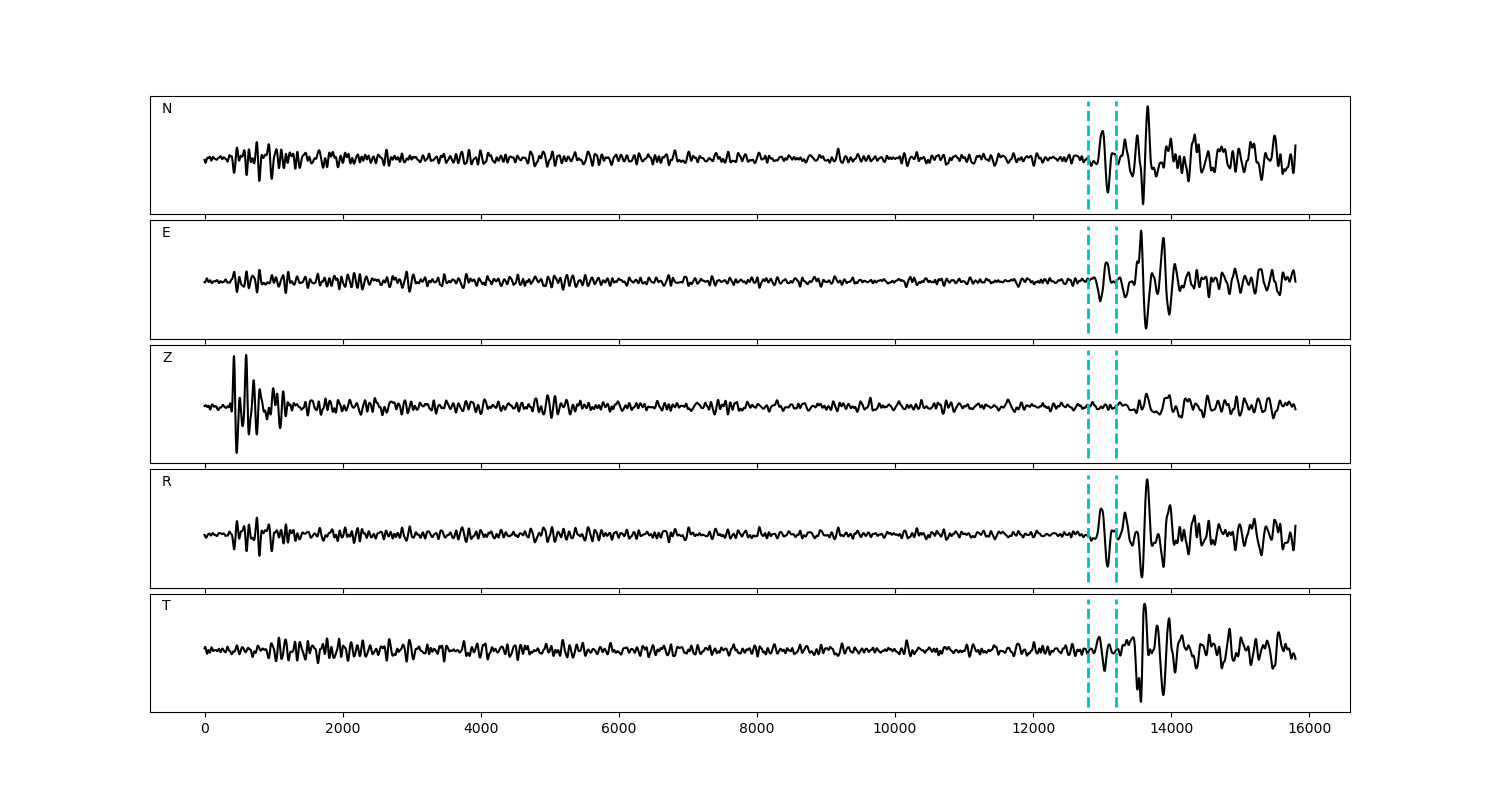Click the x-axis tick label 6000
The image size is (1500, 800).
tap(619, 729)
